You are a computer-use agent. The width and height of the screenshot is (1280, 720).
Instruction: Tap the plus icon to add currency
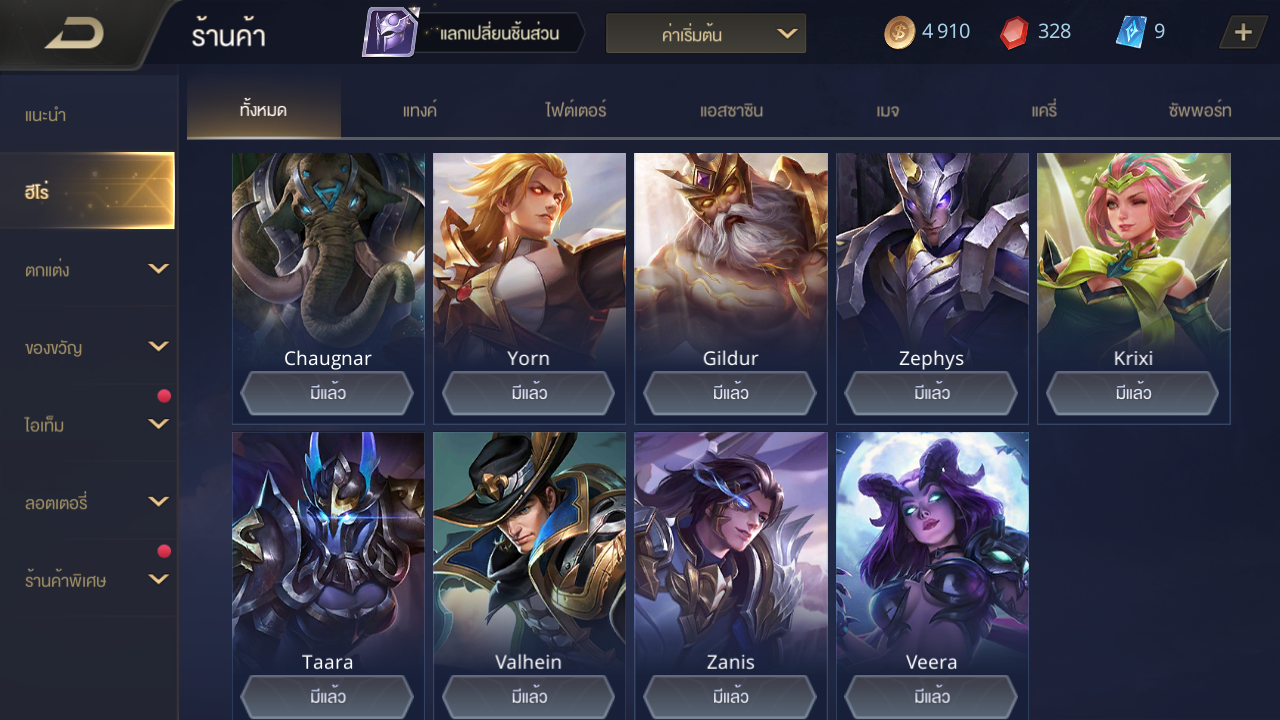coord(1243,32)
